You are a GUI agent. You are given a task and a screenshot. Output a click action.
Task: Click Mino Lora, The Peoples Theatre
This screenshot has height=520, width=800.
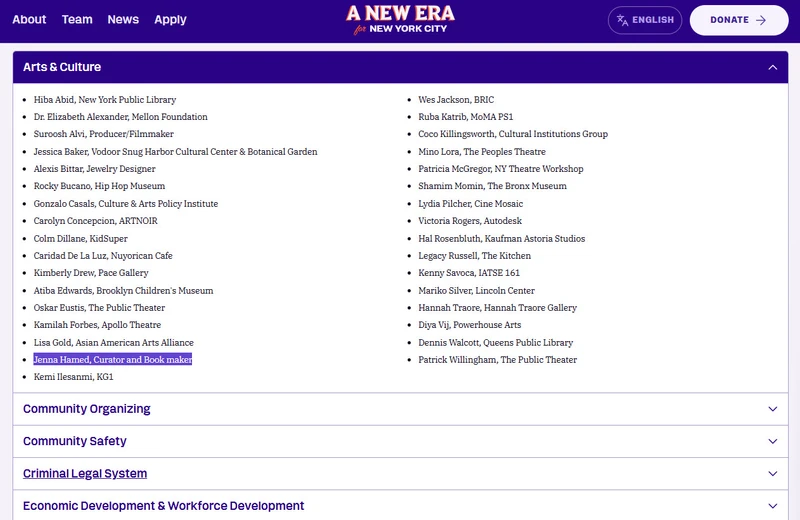(x=482, y=152)
